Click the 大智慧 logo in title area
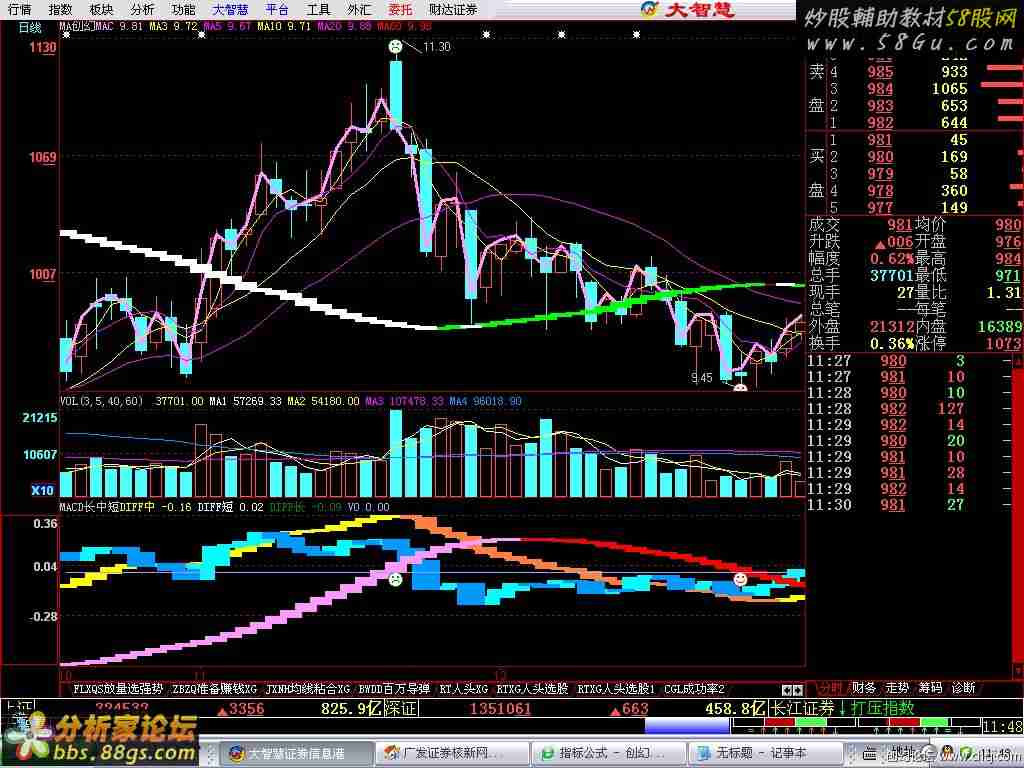The image size is (1024, 768). [x=688, y=9]
